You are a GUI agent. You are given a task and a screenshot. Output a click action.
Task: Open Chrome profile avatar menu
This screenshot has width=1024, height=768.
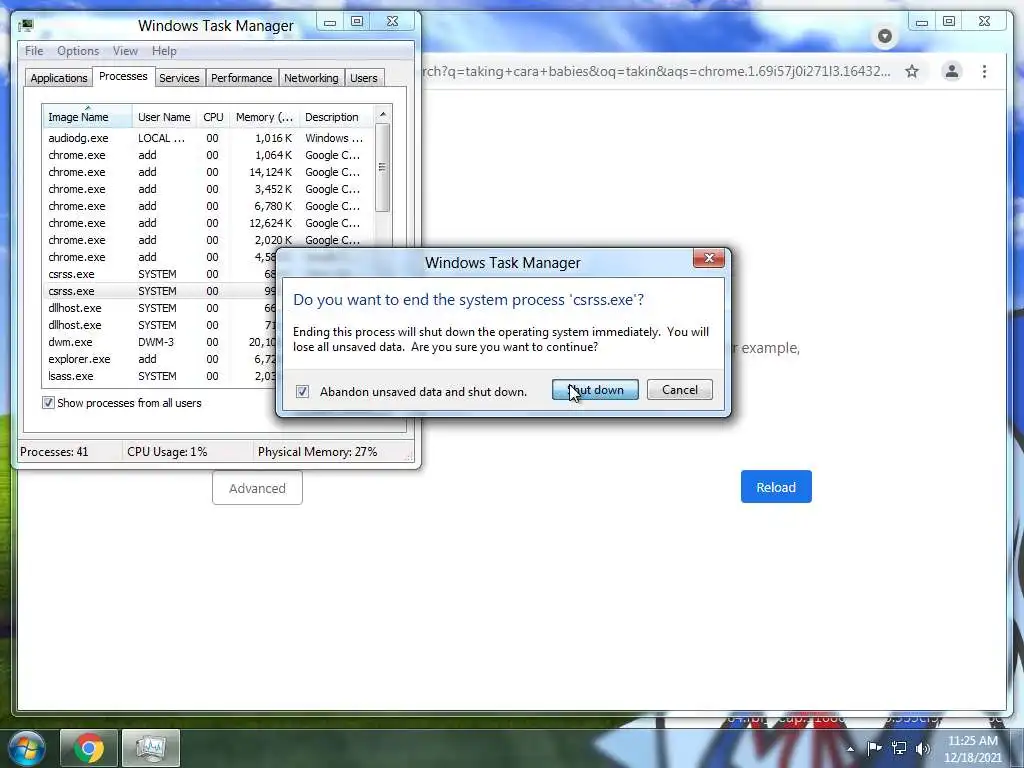(x=952, y=71)
